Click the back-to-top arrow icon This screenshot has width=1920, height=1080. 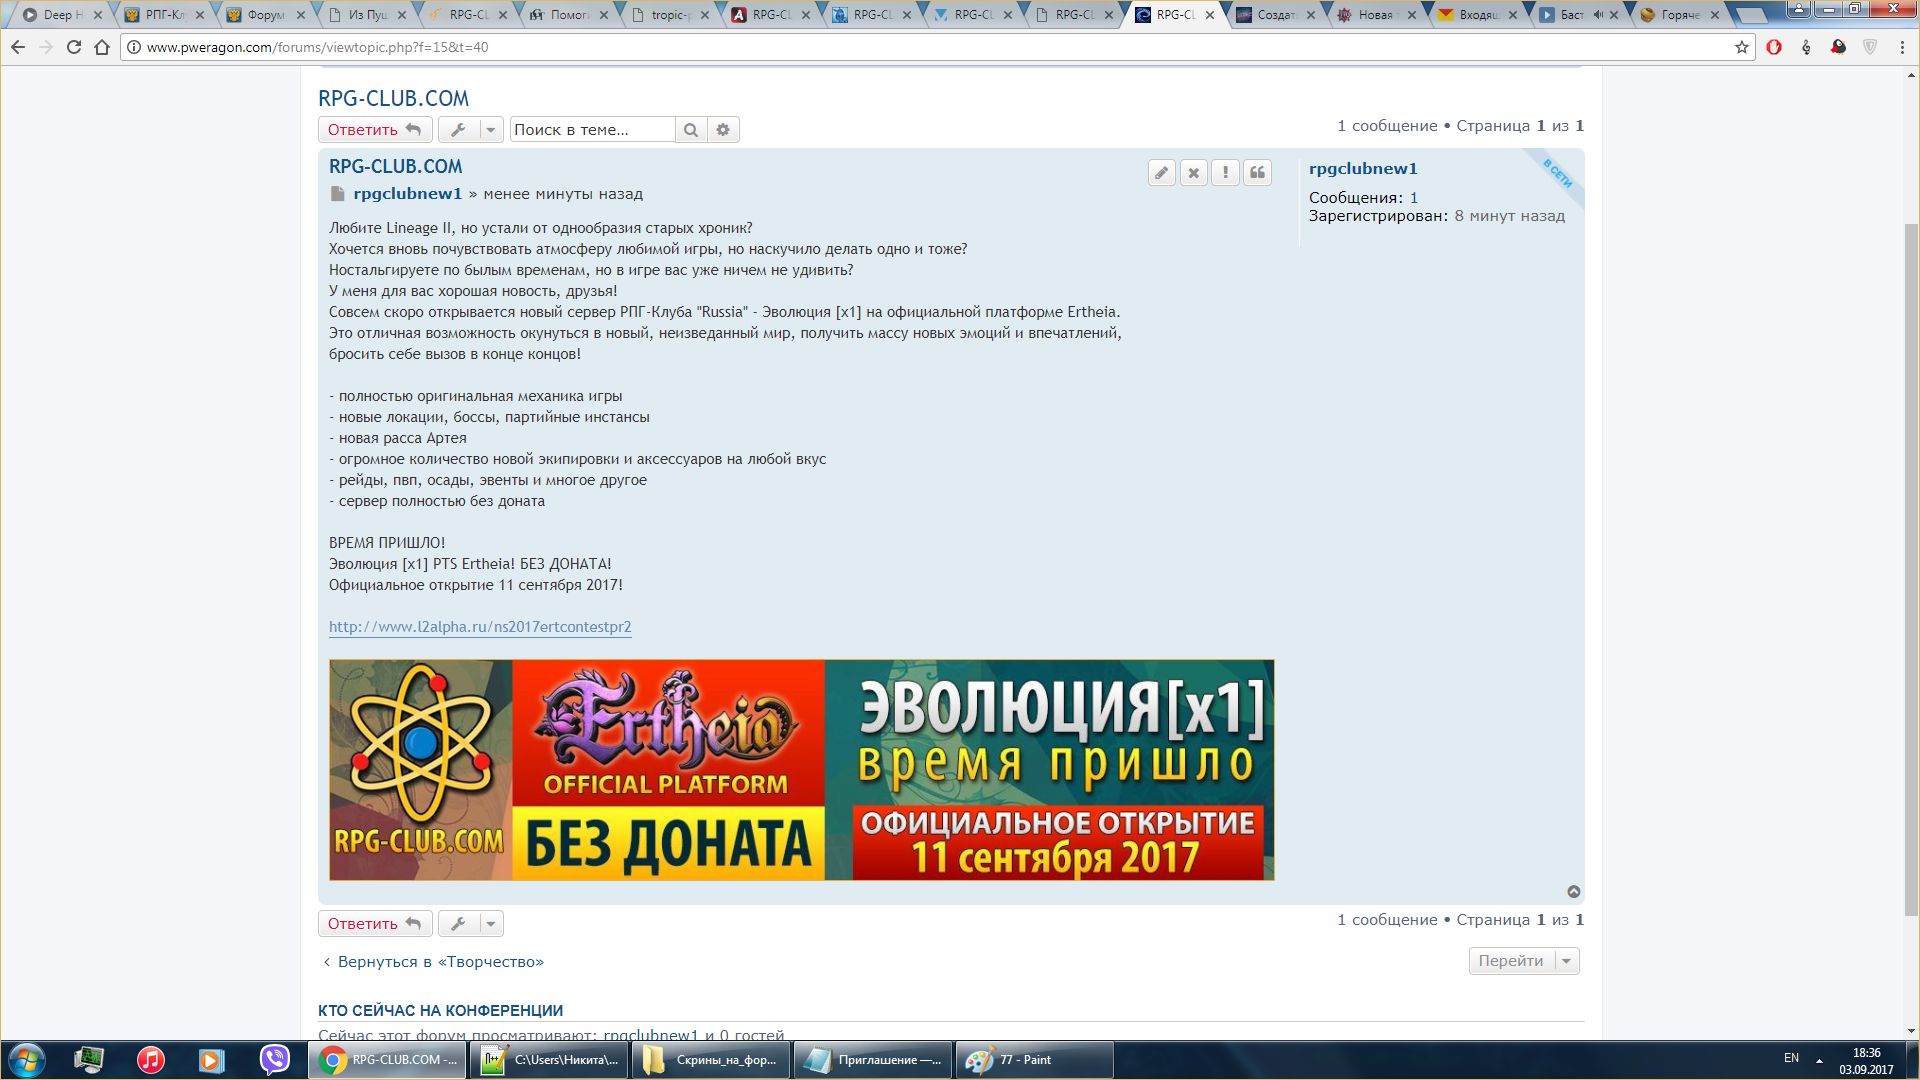[x=1573, y=892]
